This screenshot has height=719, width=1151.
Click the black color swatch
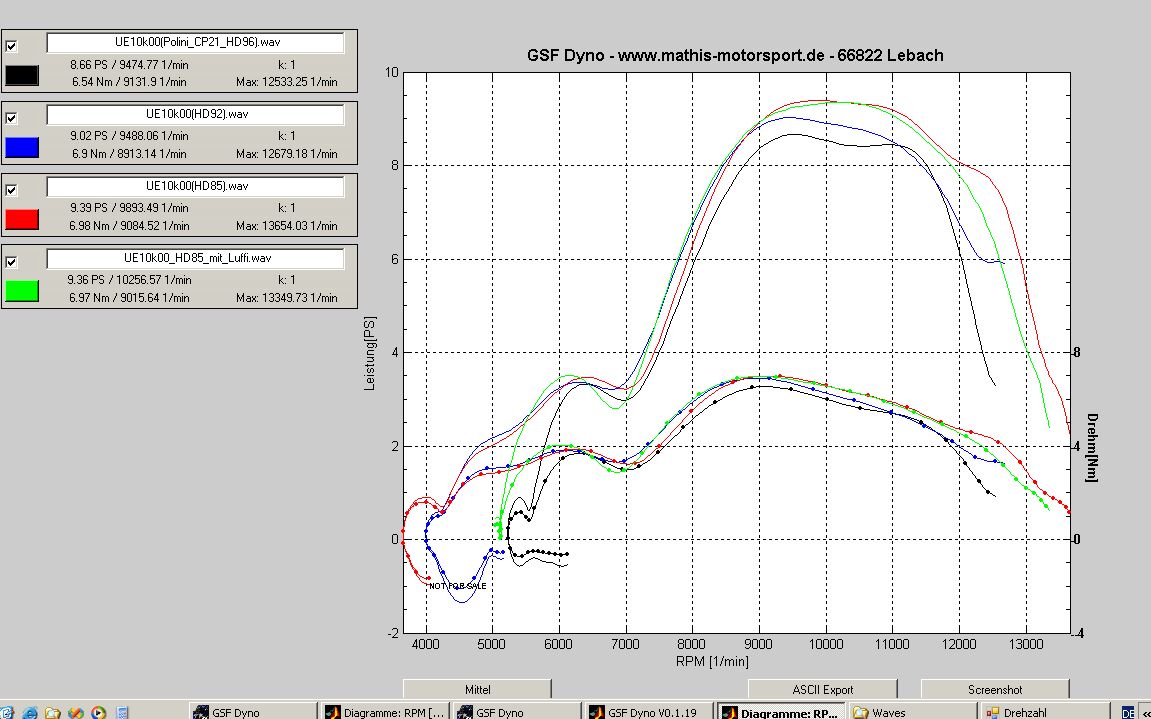(x=22, y=75)
